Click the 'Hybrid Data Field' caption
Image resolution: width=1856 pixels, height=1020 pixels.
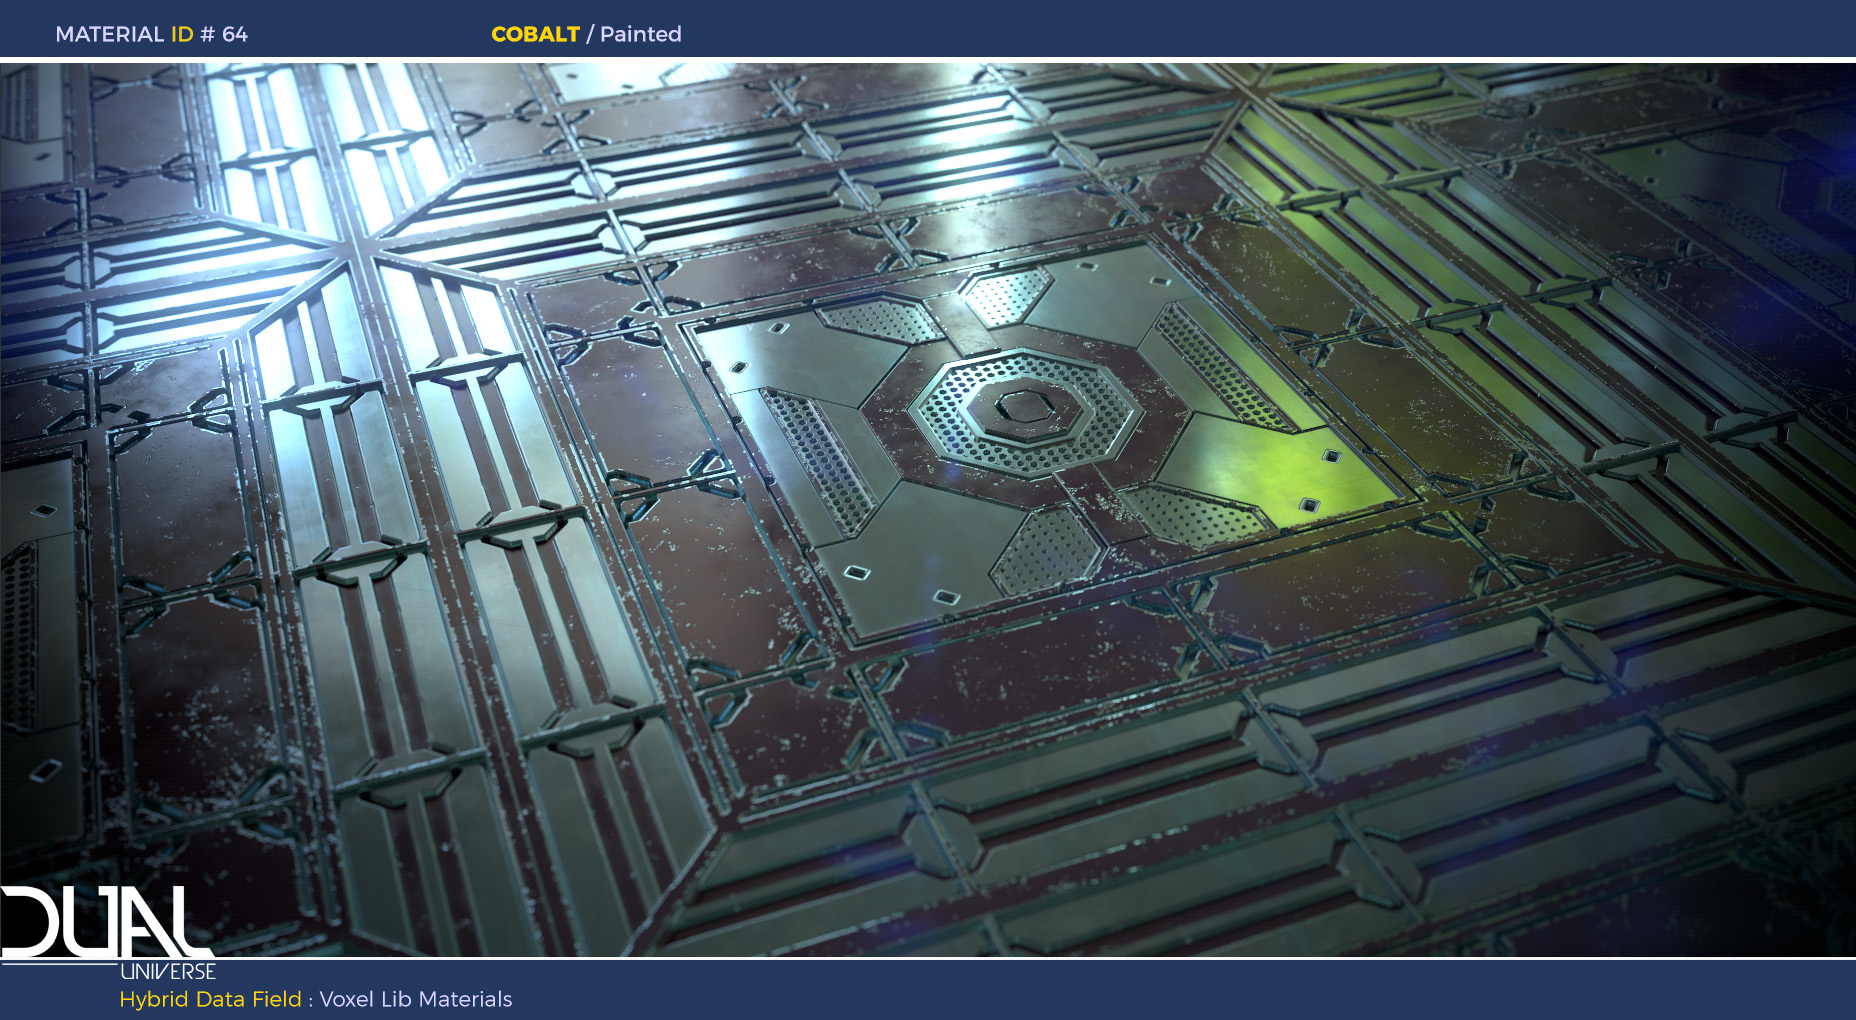210,999
